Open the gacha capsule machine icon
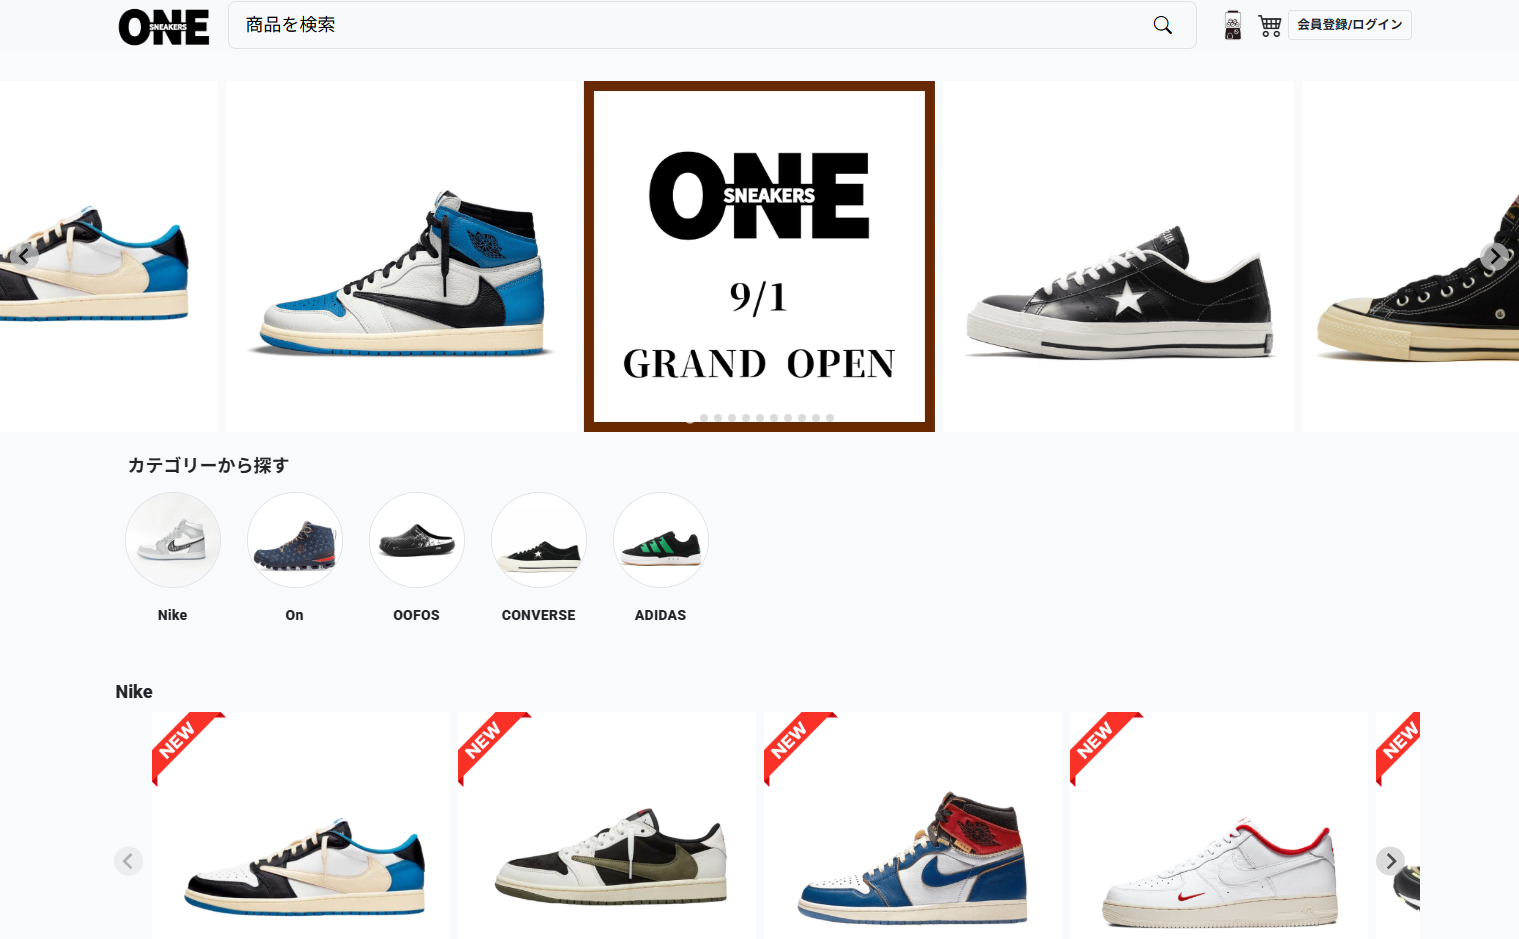The width and height of the screenshot is (1519, 939). pos(1233,25)
